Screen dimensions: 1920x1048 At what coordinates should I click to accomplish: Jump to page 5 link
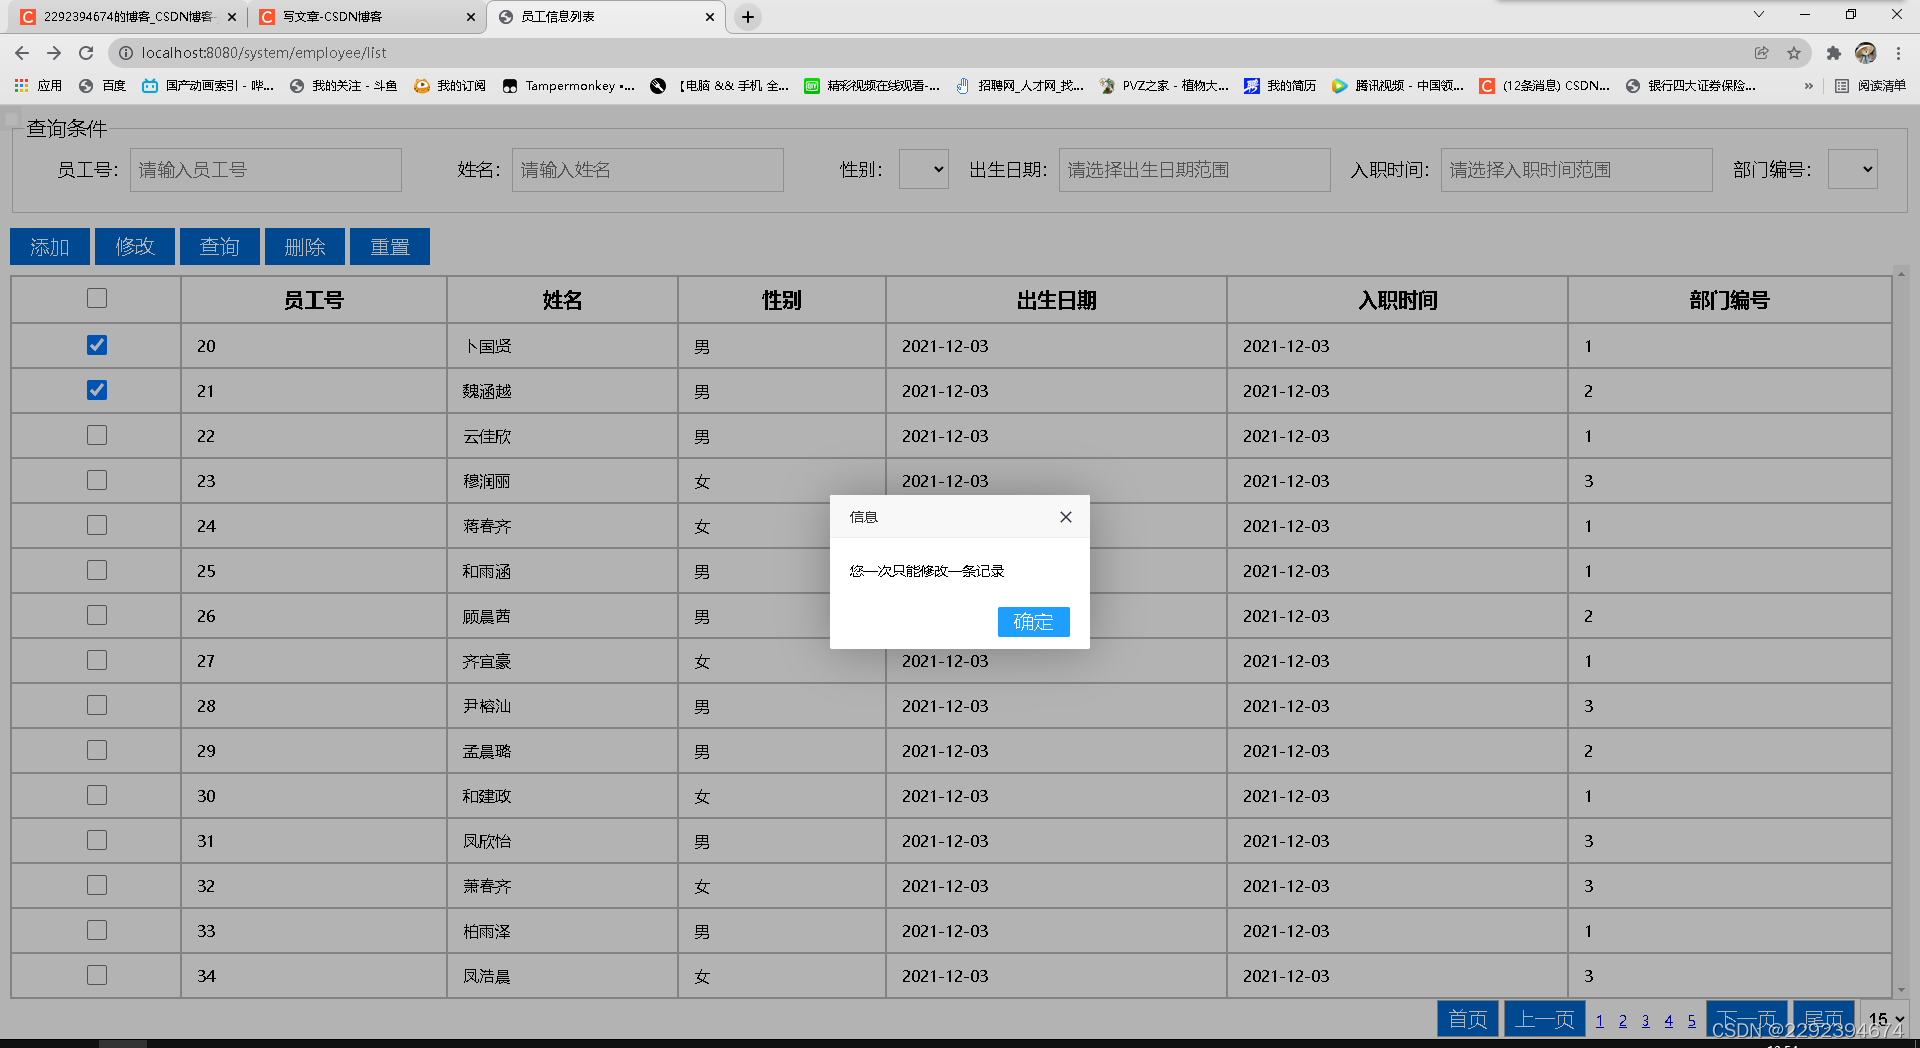(x=1692, y=1021)
